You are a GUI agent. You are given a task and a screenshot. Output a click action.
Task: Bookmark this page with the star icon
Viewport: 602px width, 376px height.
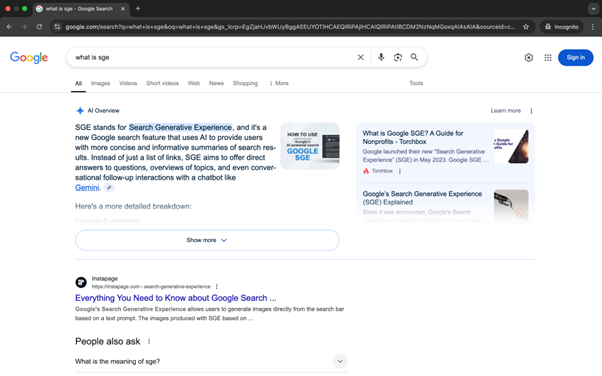526,27
